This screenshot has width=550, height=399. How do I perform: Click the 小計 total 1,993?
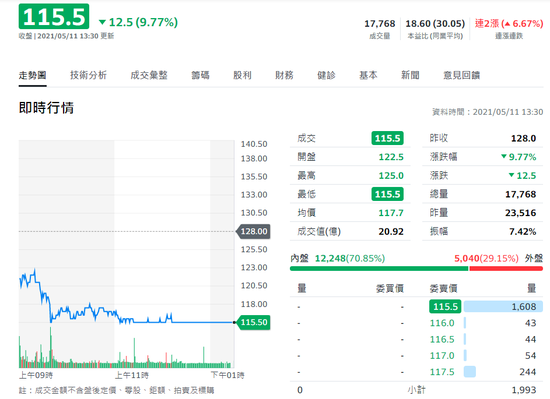pyautogui.click(x=524, y=390)
